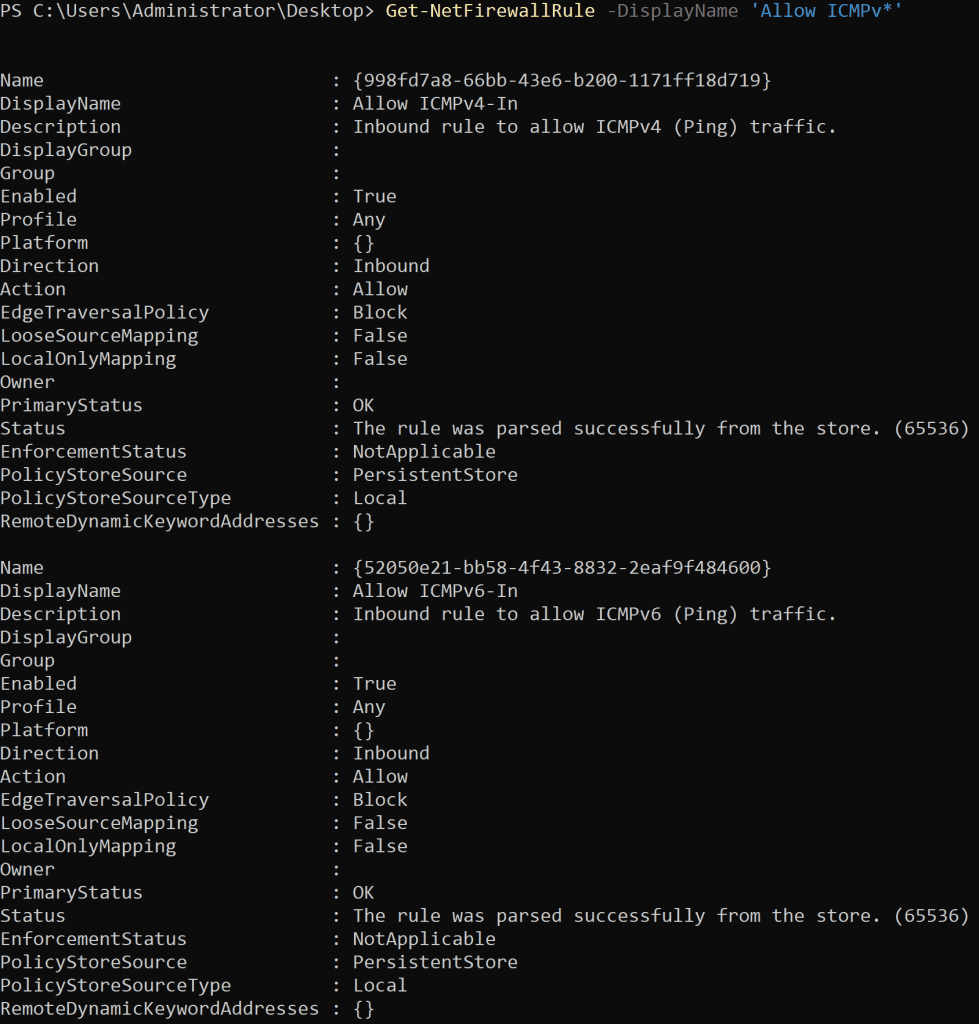Click the PS prompt path text
The height and width of the screenshot is (1024, 979).
pos(187,11)
